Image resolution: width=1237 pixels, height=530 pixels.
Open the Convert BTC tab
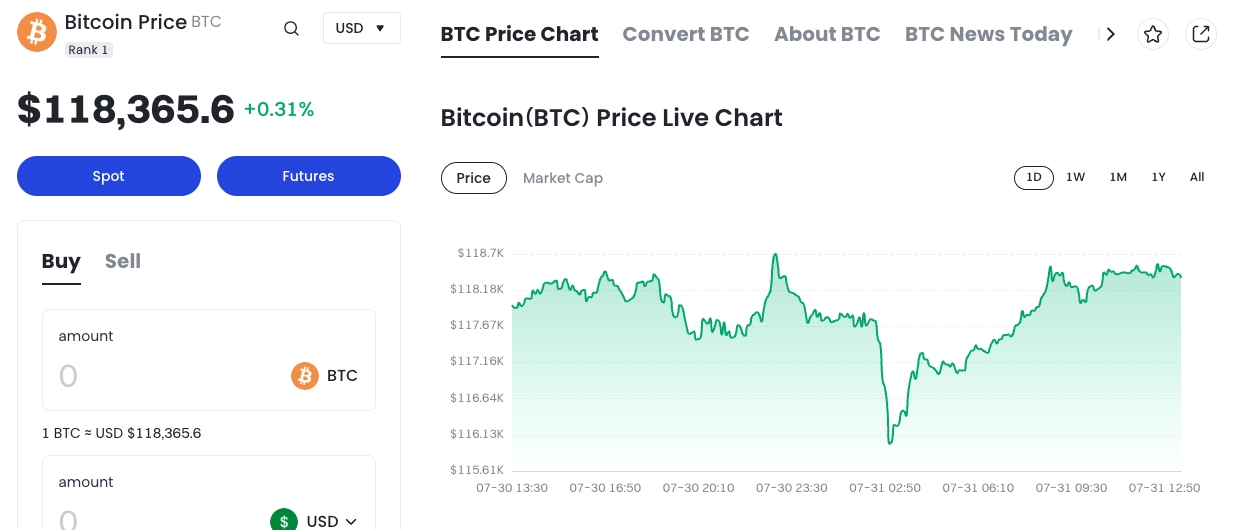point(686,34)
